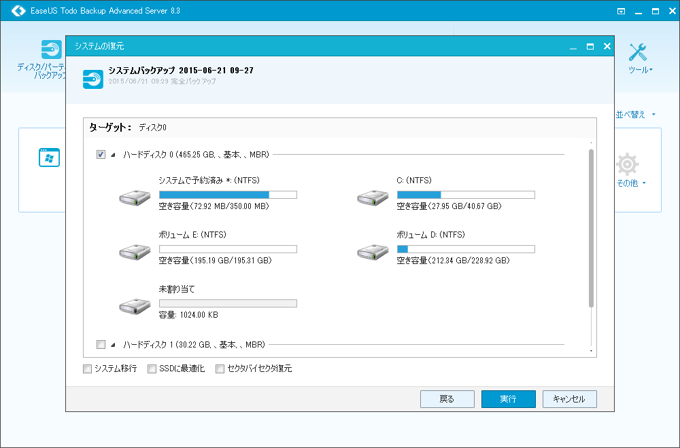Collapse the ハードディスク 1 tree arrow
Screen dimensions: 680x448
point(113,345)
